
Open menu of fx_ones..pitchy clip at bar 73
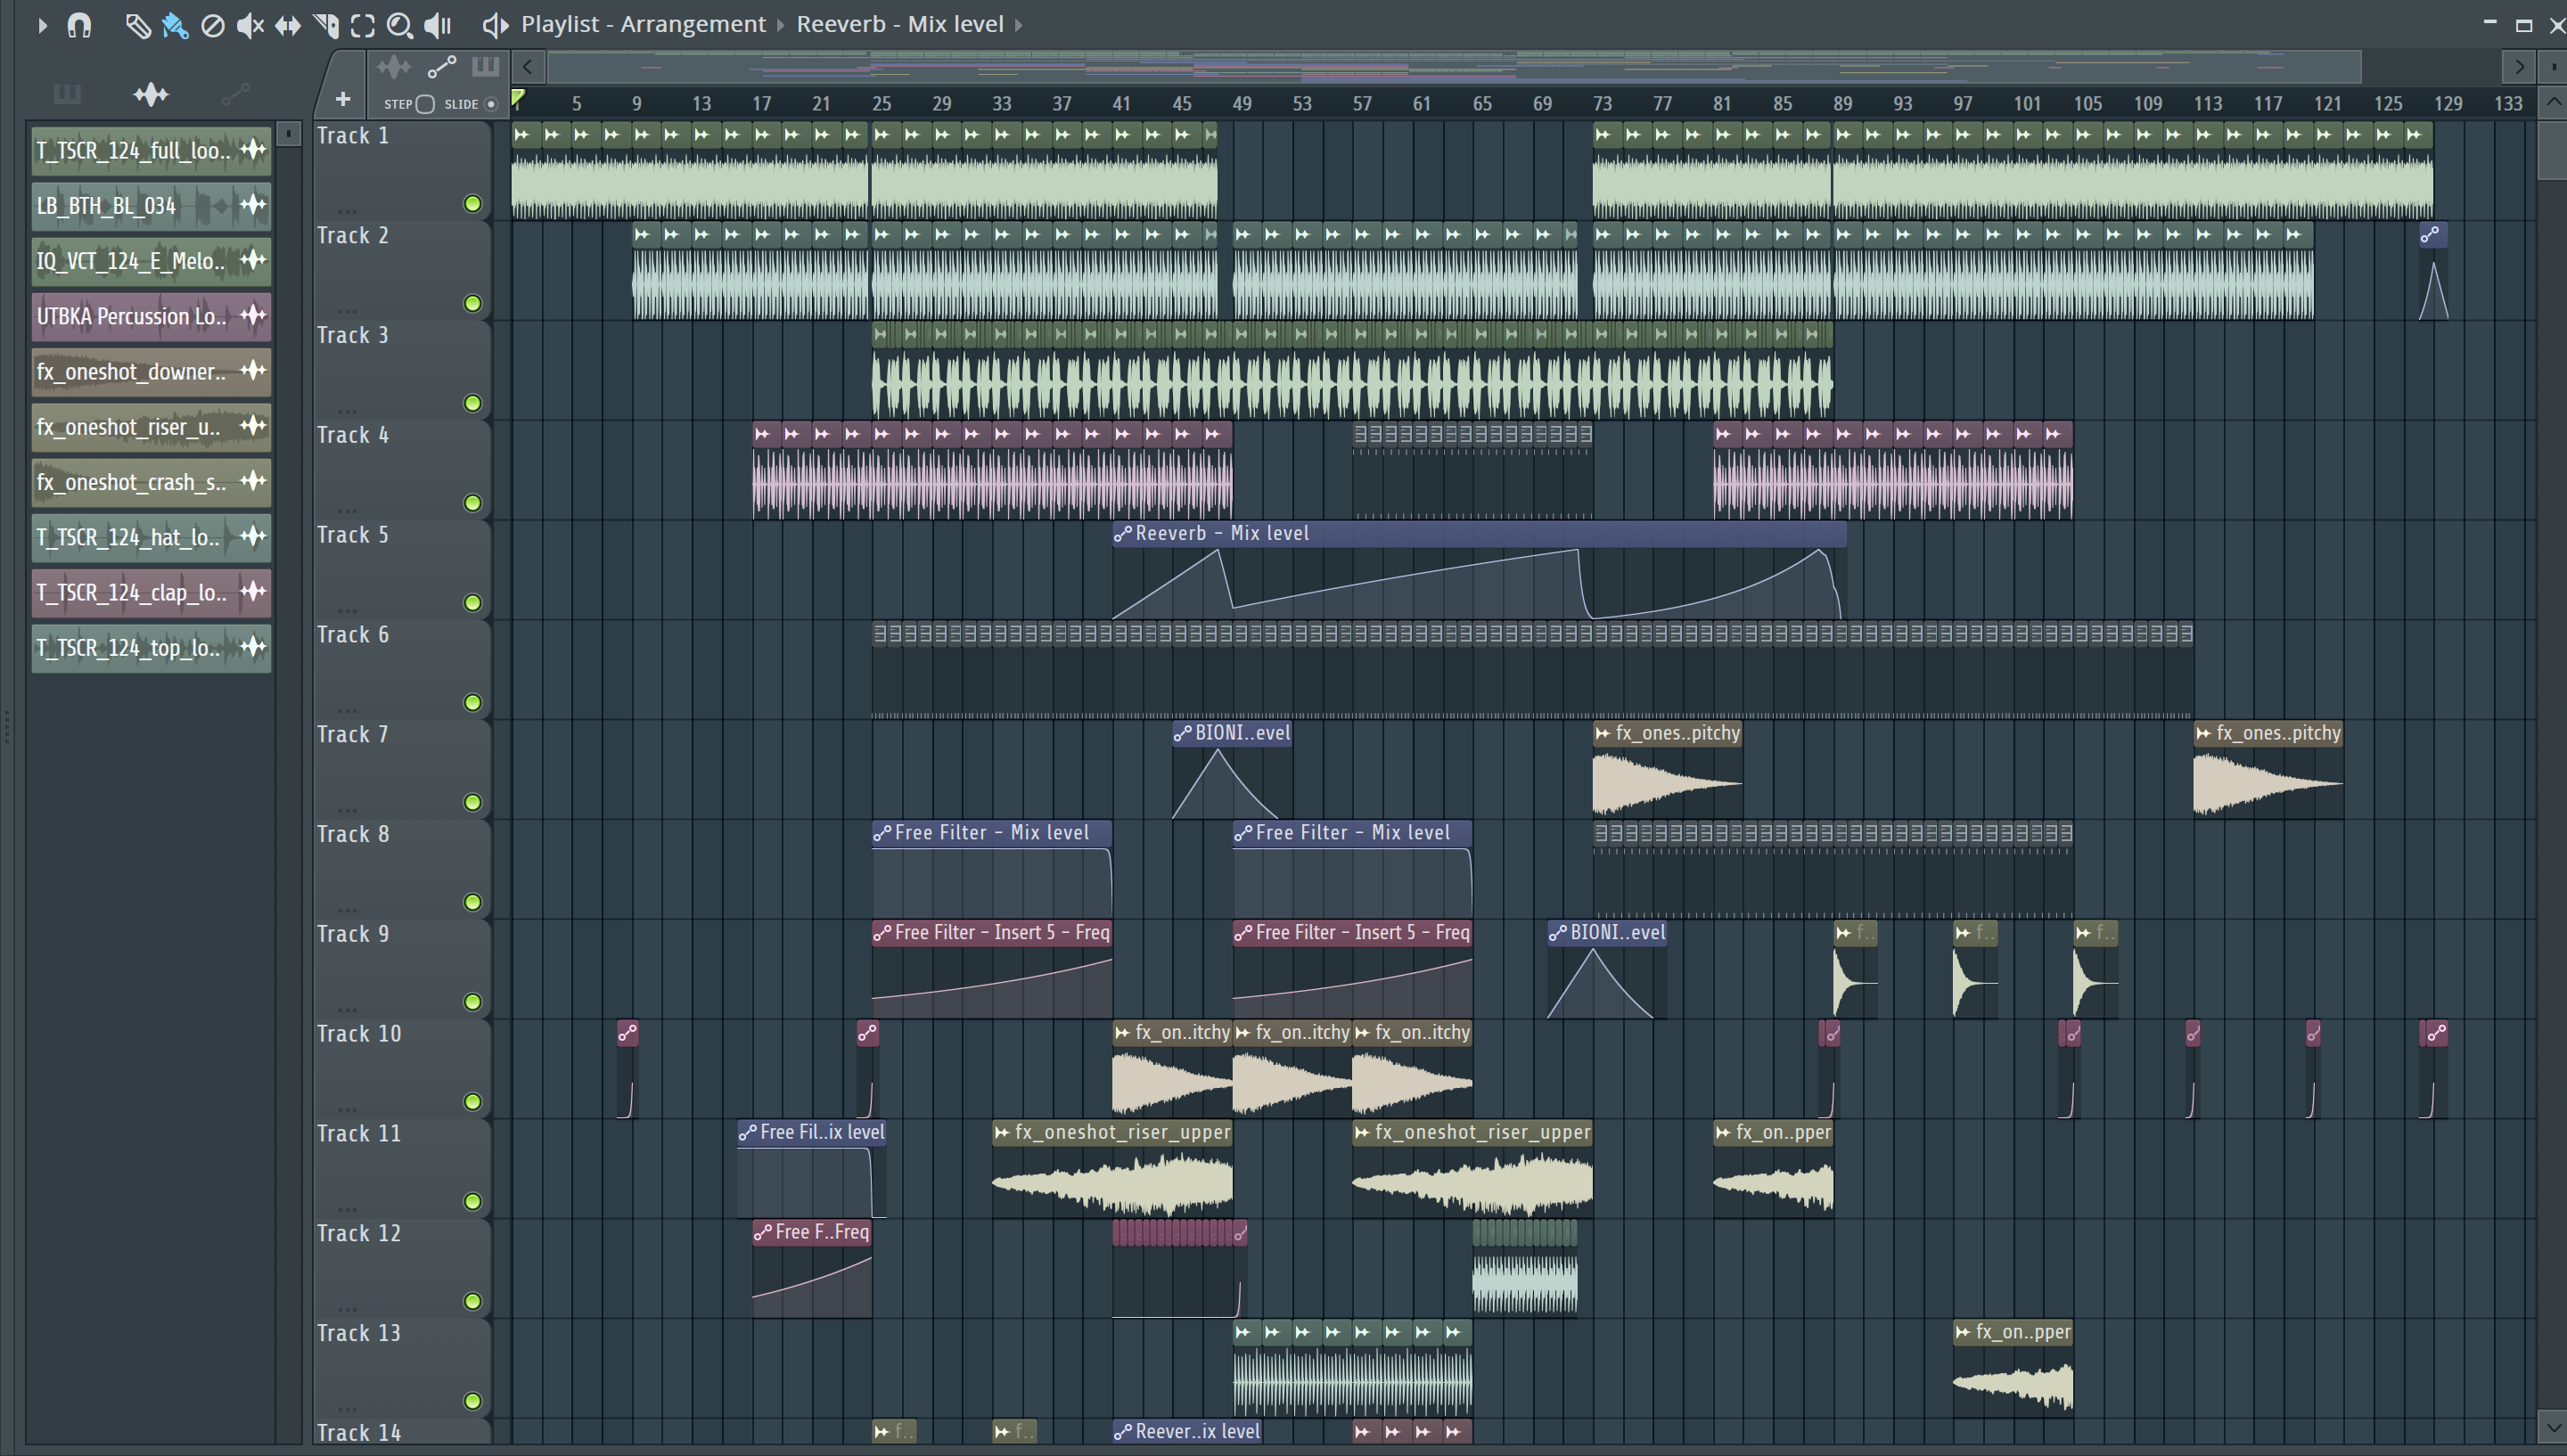(1602, 733)
